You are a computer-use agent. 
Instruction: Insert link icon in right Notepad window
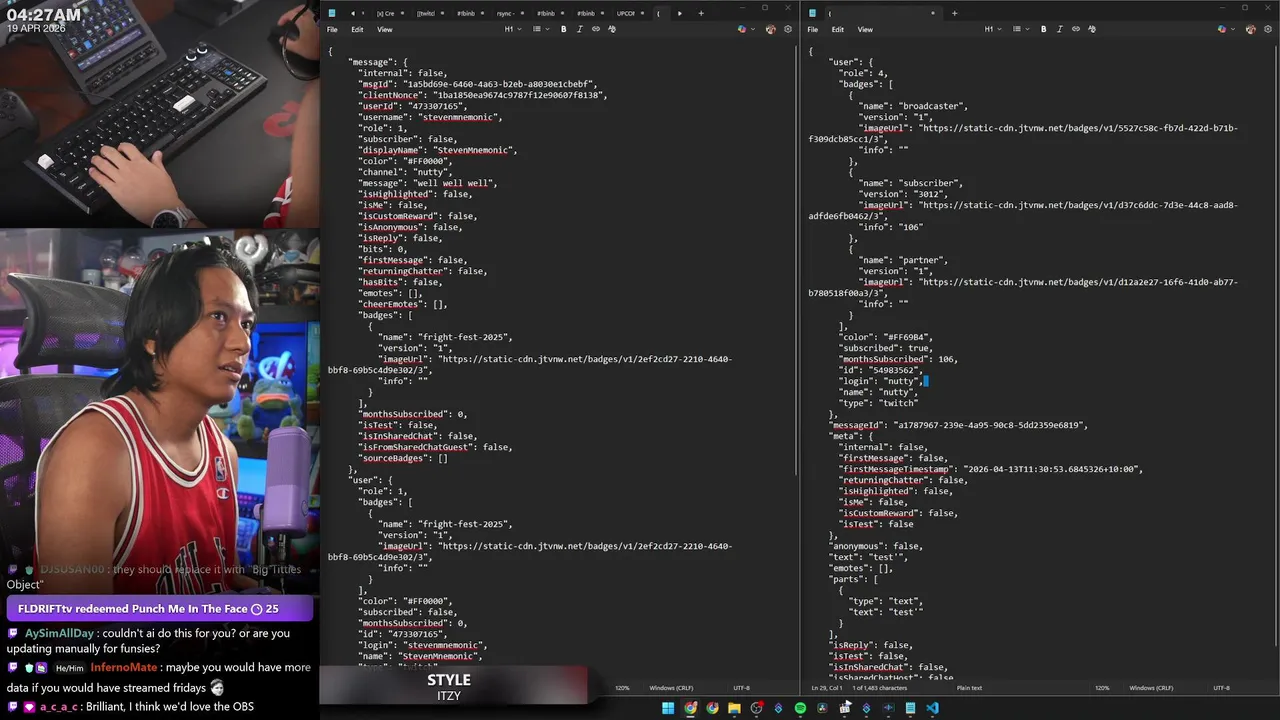click(x=1076, y=29)
